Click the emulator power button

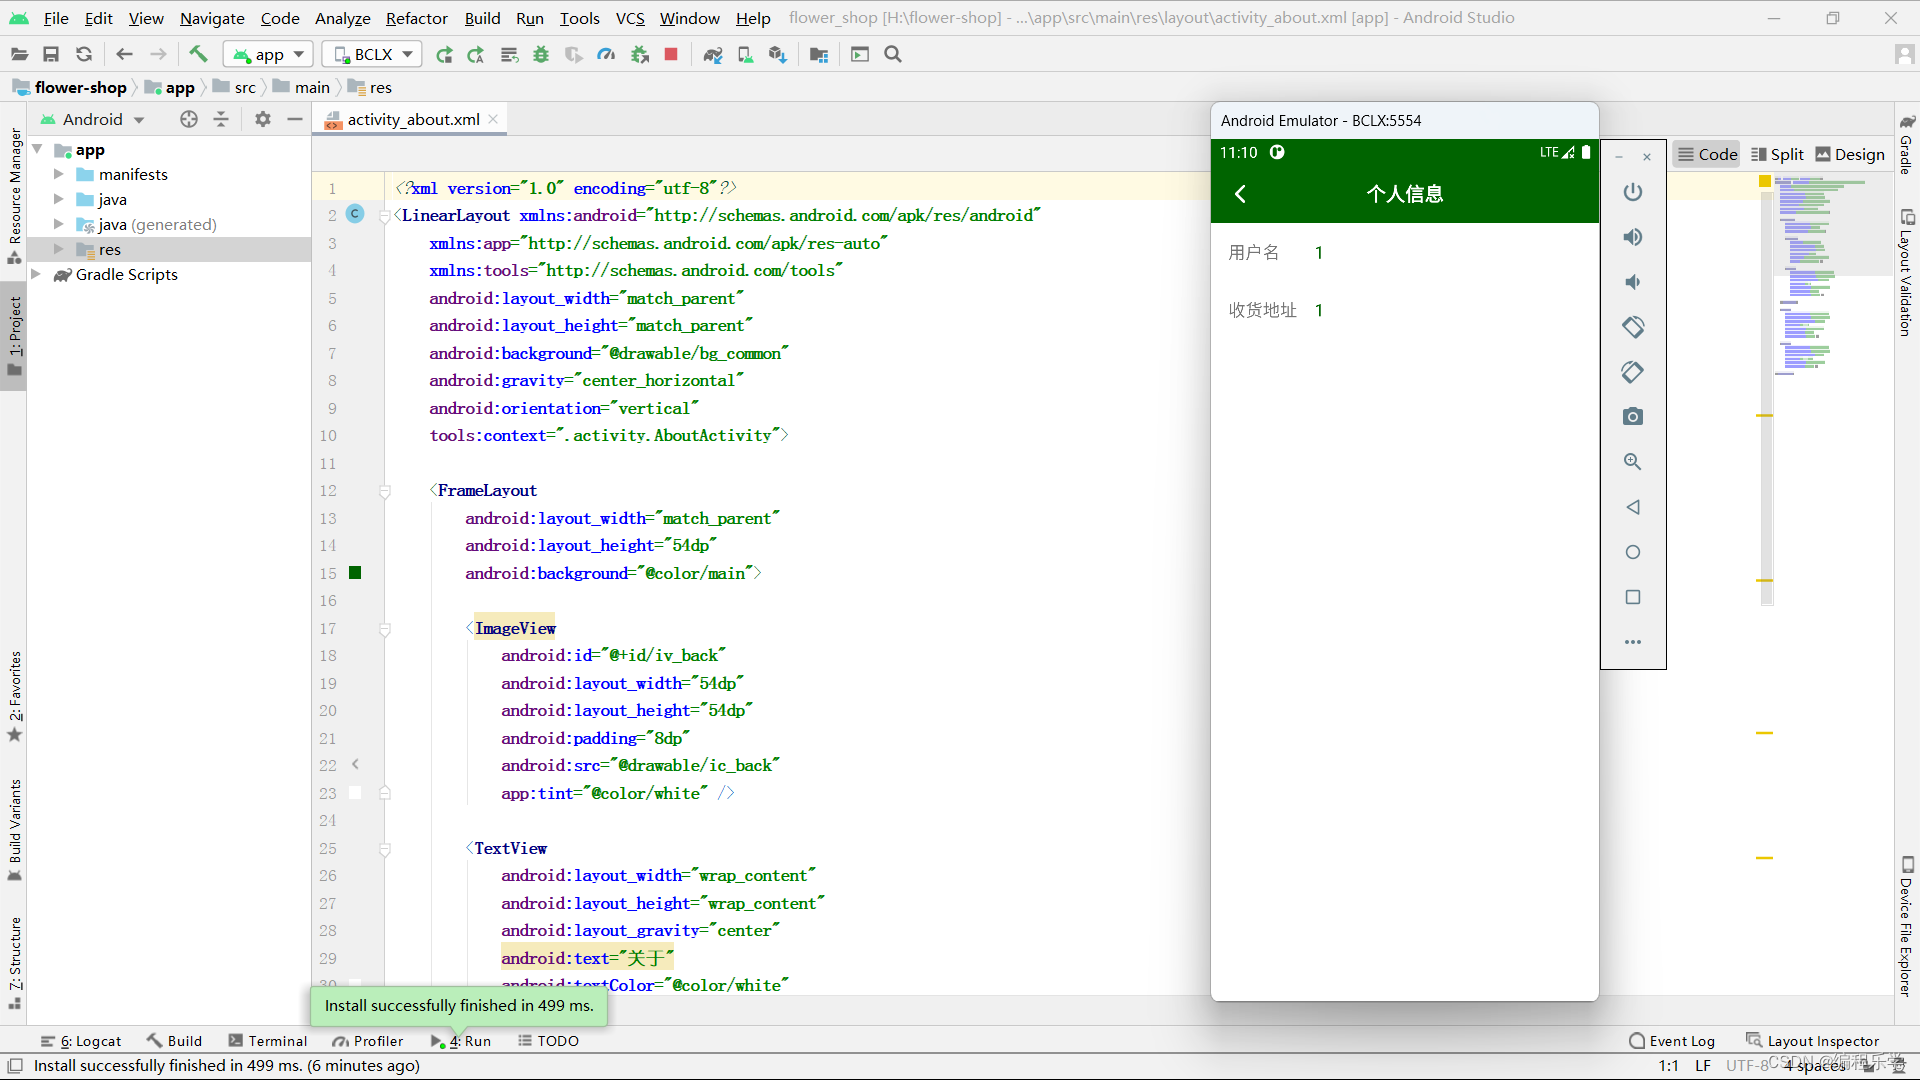[x=1633, y=191]
